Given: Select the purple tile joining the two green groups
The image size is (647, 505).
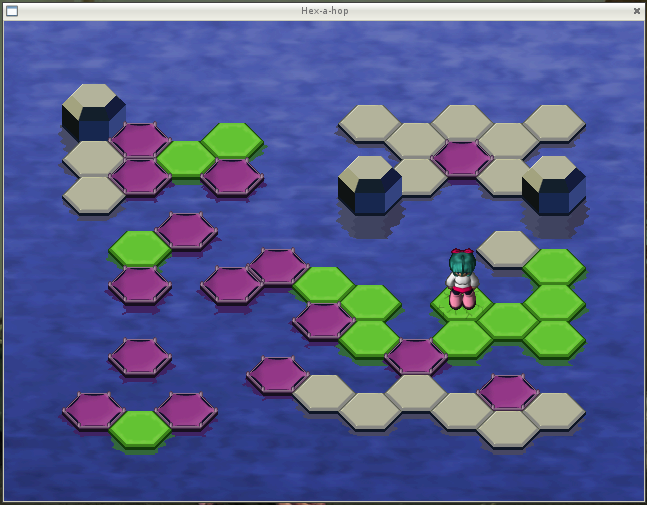Looking at the screenshot, I should point(416,356).
